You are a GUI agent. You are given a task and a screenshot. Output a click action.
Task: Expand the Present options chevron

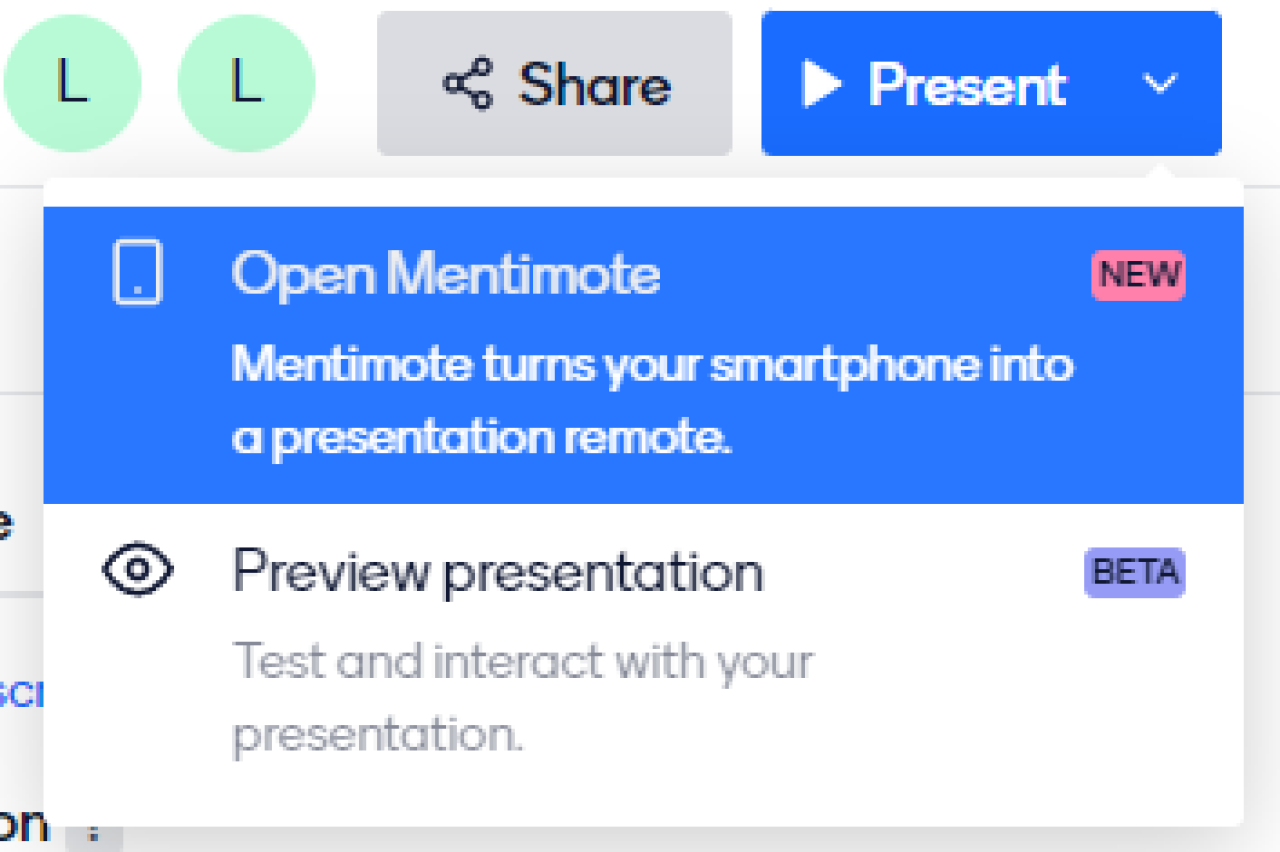click(1159, 84)
